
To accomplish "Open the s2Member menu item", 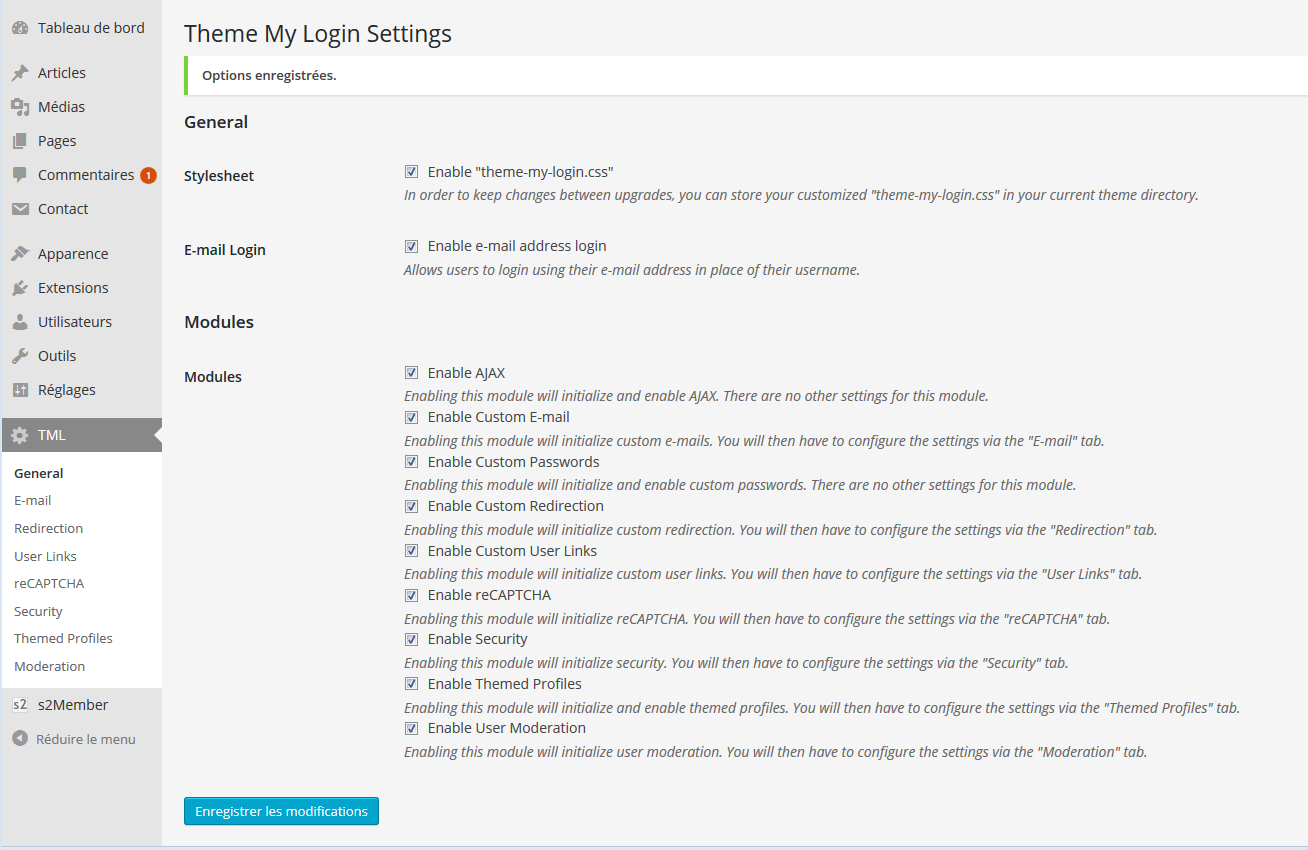I will [73, 705].
